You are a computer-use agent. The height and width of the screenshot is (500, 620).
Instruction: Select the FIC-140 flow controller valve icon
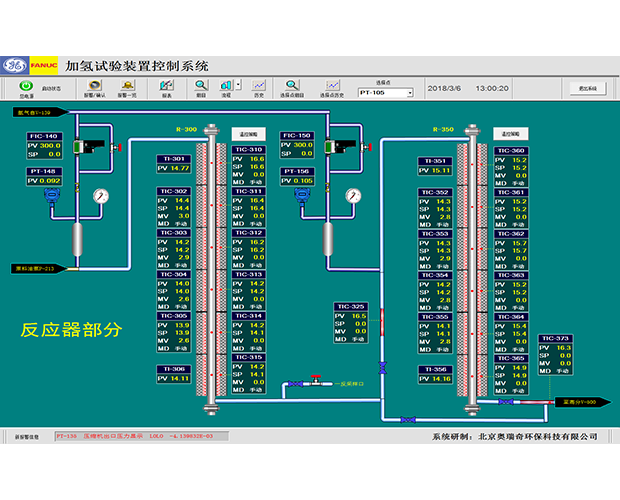[89, 146]
